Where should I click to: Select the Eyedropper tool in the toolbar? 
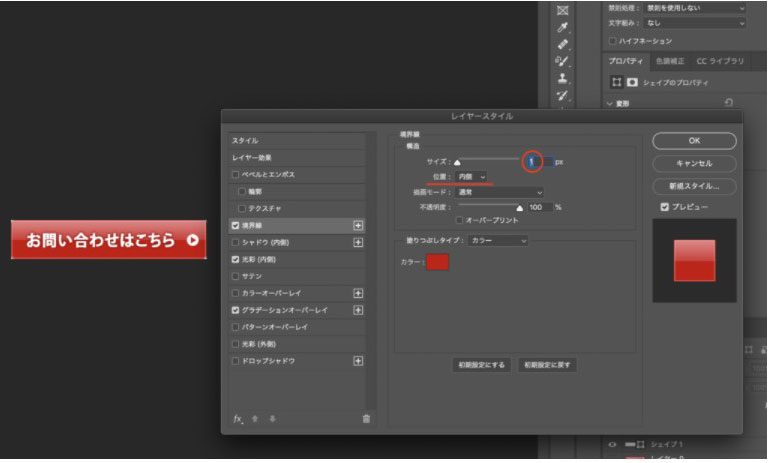click(562, 28)
